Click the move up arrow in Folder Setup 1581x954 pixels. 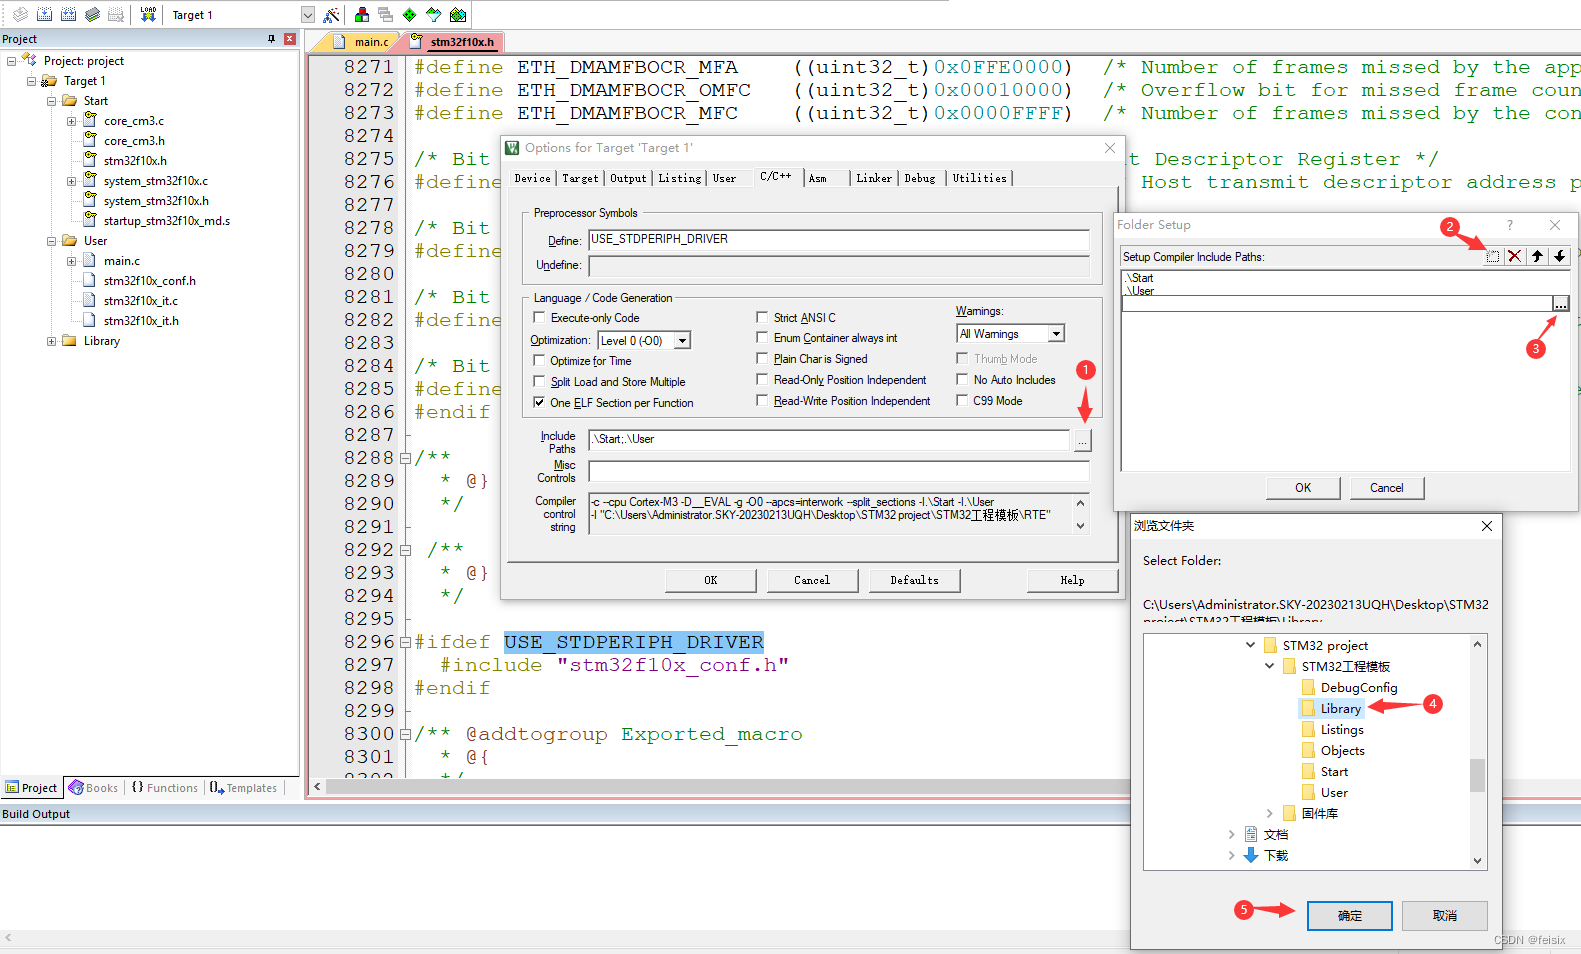[1537, 256]
